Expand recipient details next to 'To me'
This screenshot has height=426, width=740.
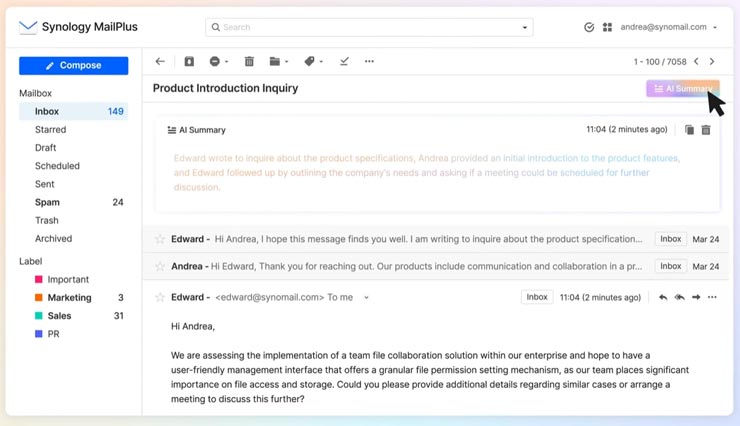366,298
